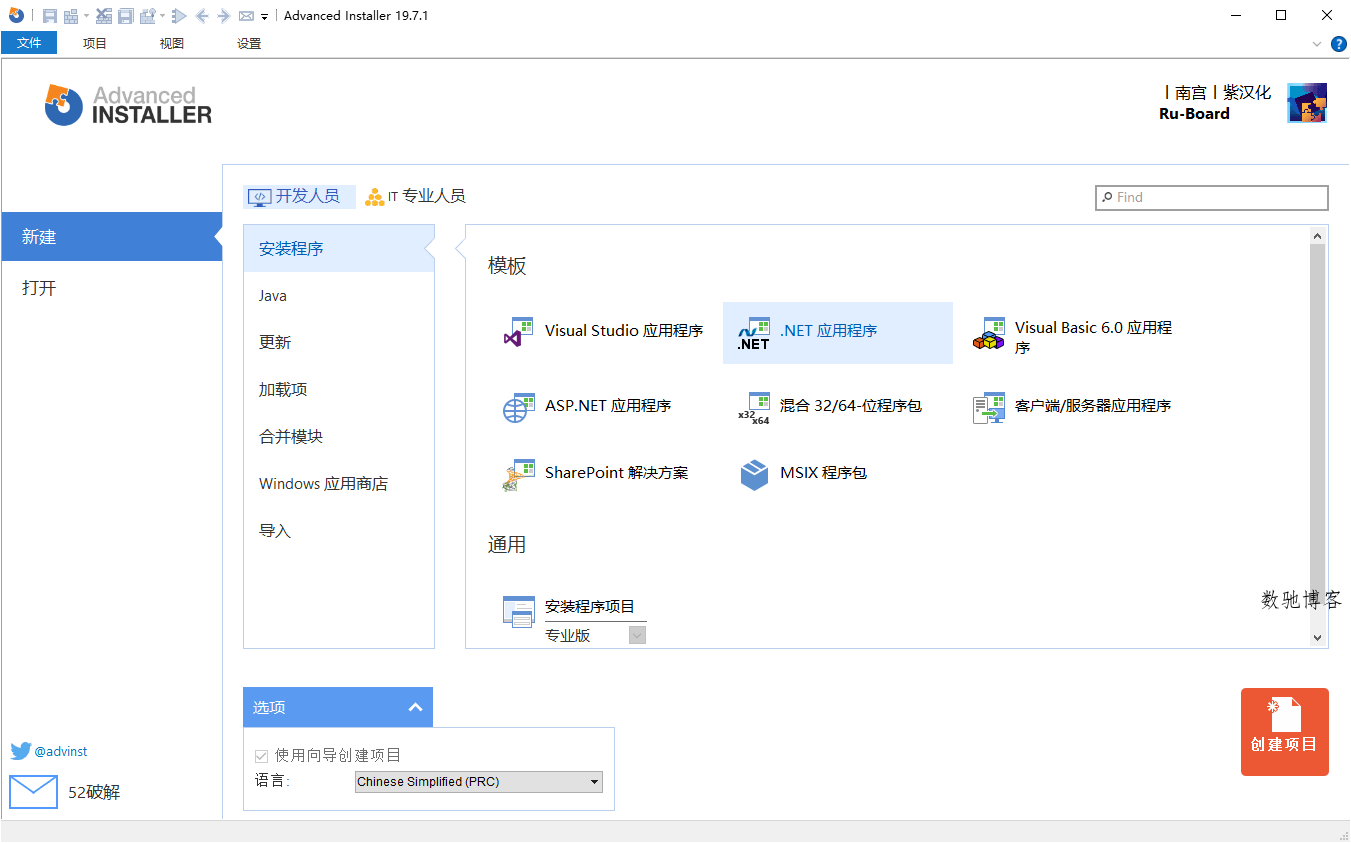This screenshot has height=843, width=1351.
Task: Open the Customize Quick Access Toolbar arrow
Action: tap(264, 17)
